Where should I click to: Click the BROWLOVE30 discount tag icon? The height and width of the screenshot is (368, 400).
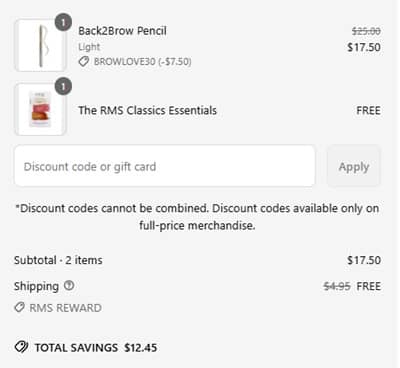[84, 61]
